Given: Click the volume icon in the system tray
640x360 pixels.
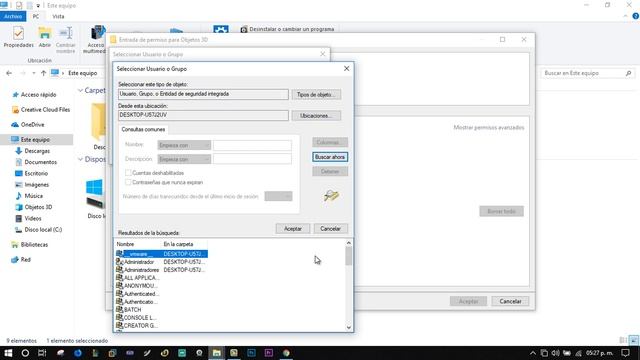Looking at the screenshot, I should point(555,353).
